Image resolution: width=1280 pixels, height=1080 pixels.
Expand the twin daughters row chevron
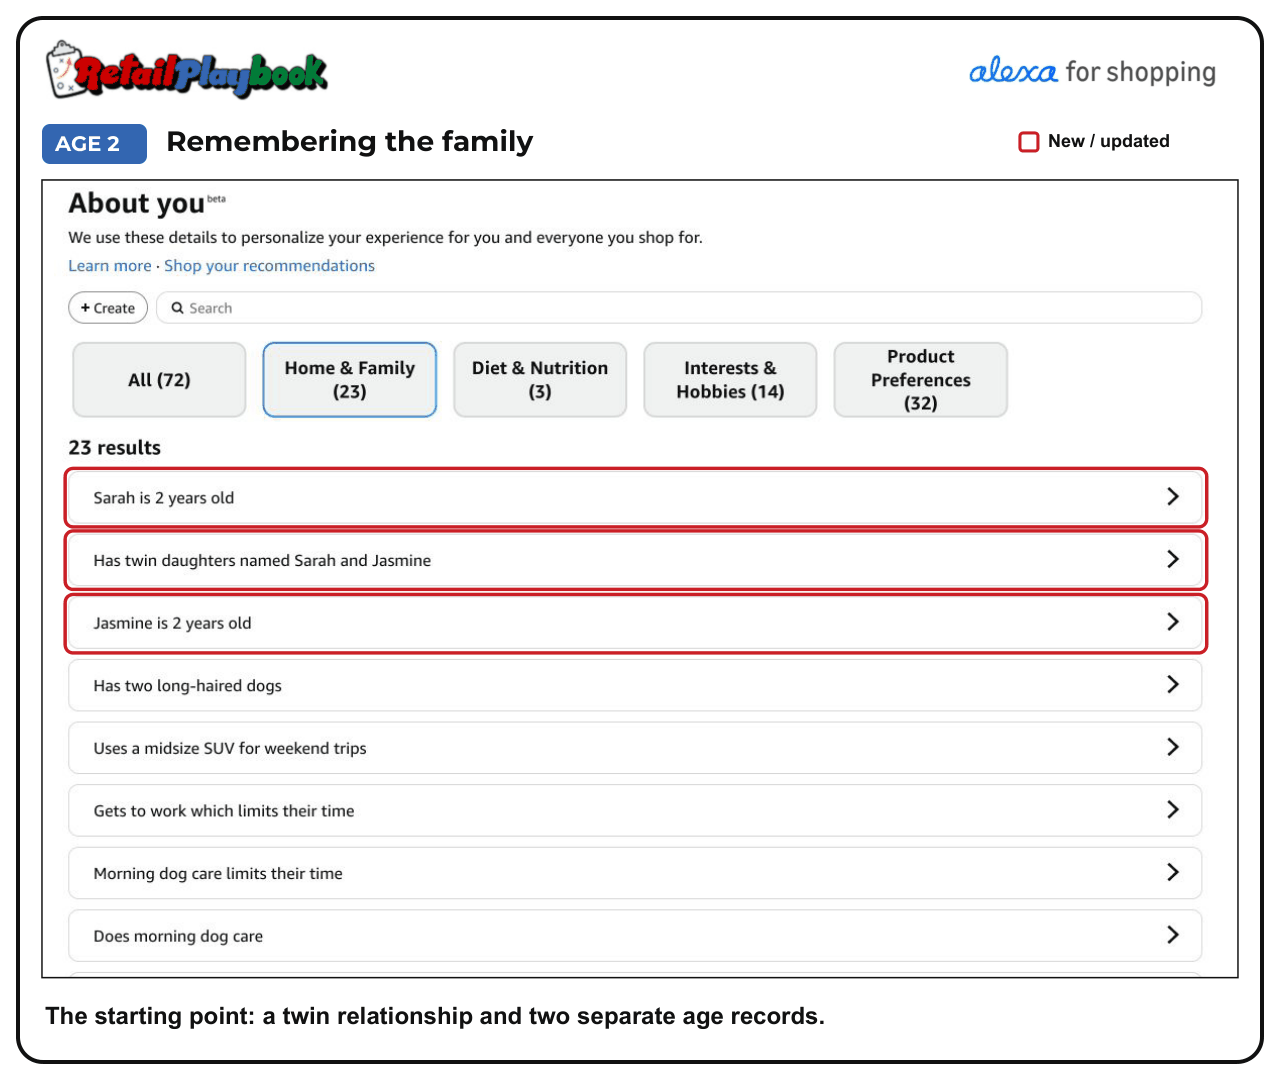click(x=1173, y=559)
